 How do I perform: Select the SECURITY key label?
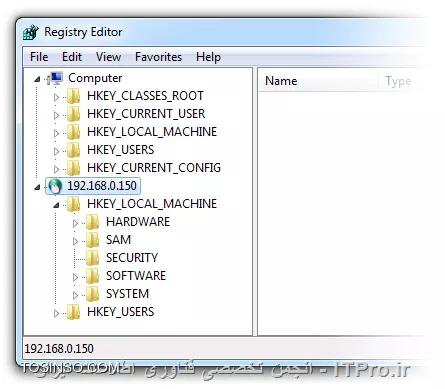(132, 258)
